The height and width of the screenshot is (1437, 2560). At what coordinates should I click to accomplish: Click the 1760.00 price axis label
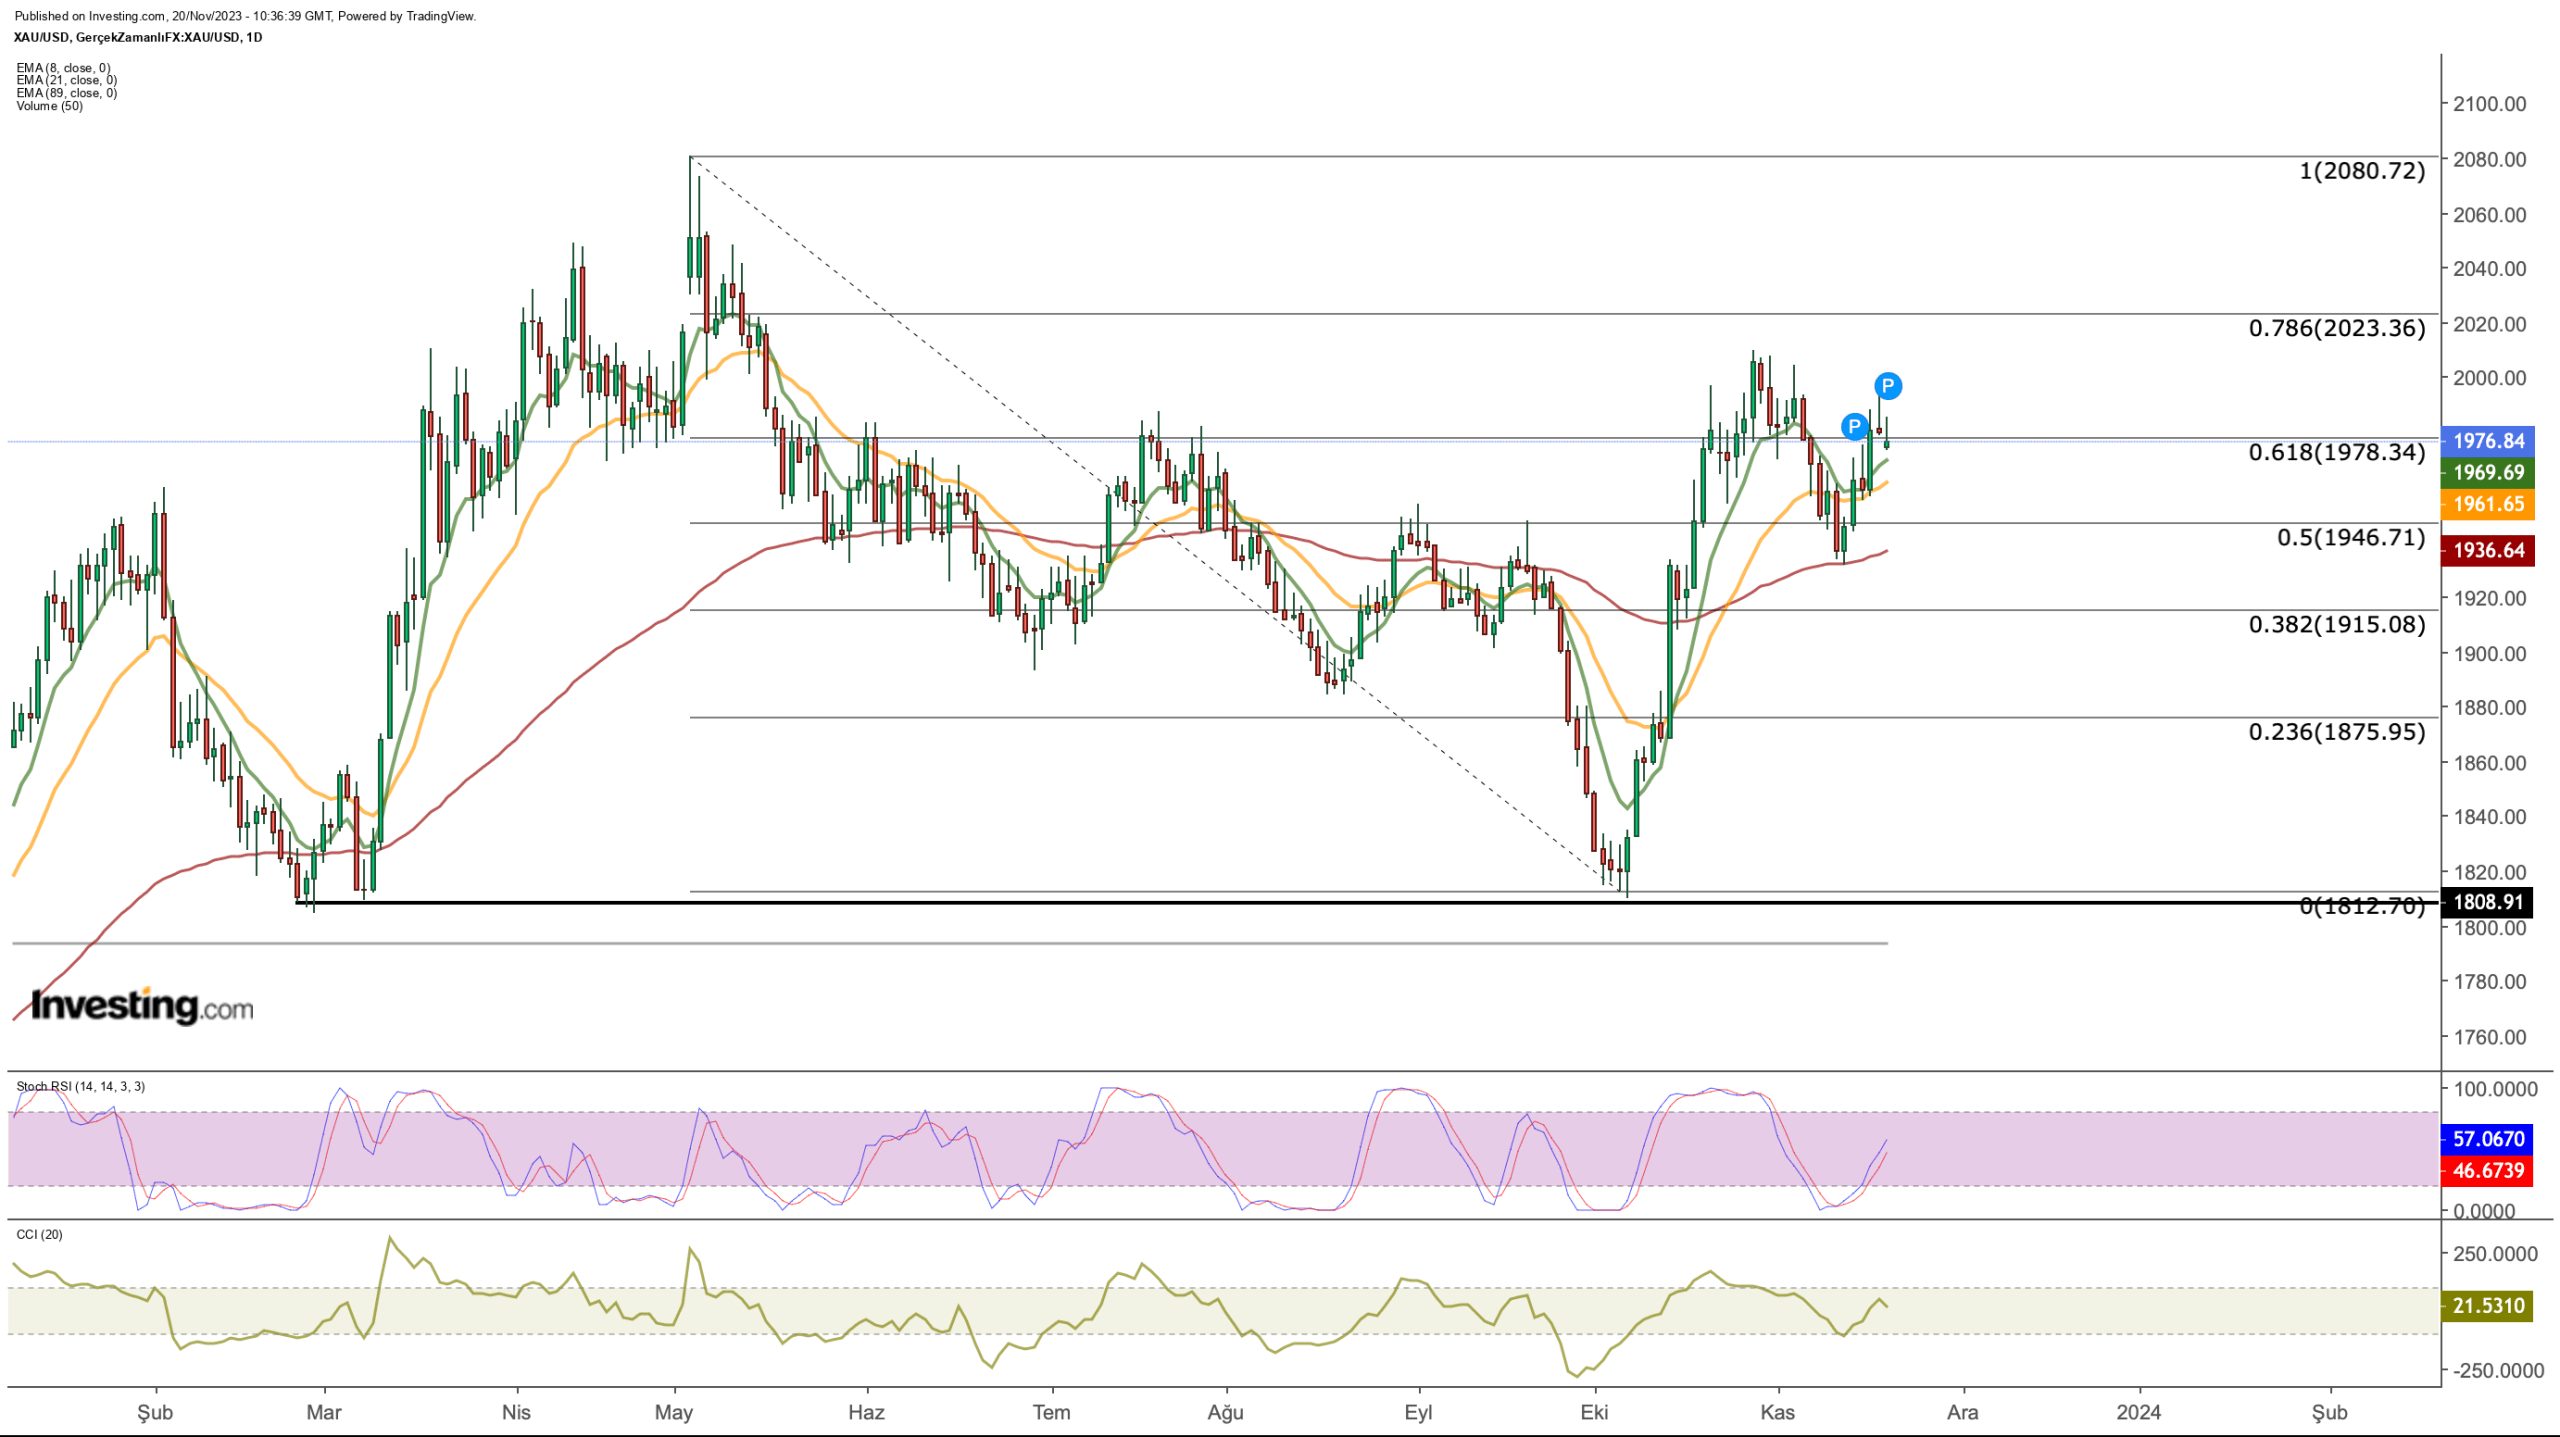[x=2489, y=1037]
